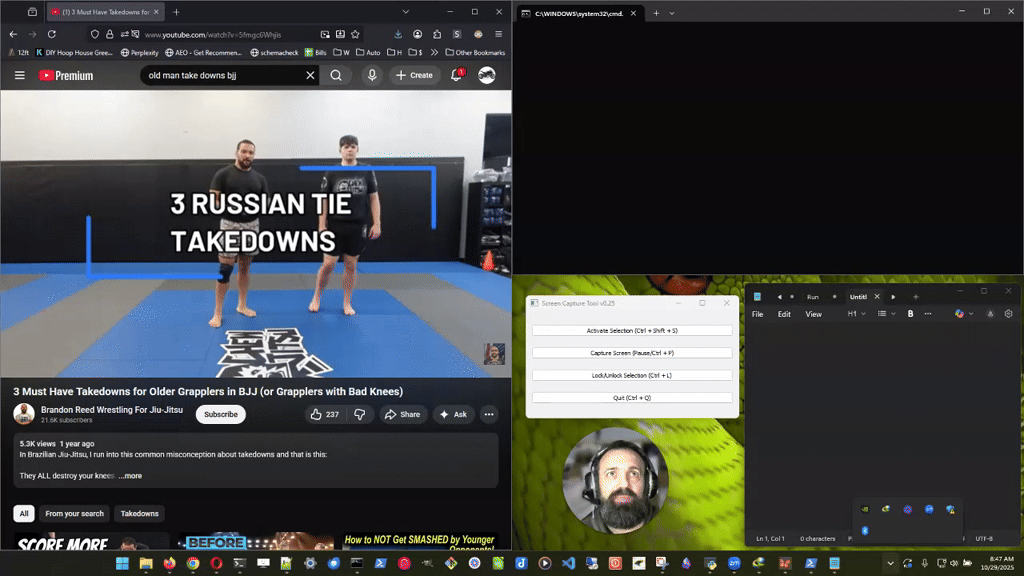Open the YouTube hamburger menu
Image resolution: width=1024 pixels, height=576 pixels.
[x=19, y=75]
